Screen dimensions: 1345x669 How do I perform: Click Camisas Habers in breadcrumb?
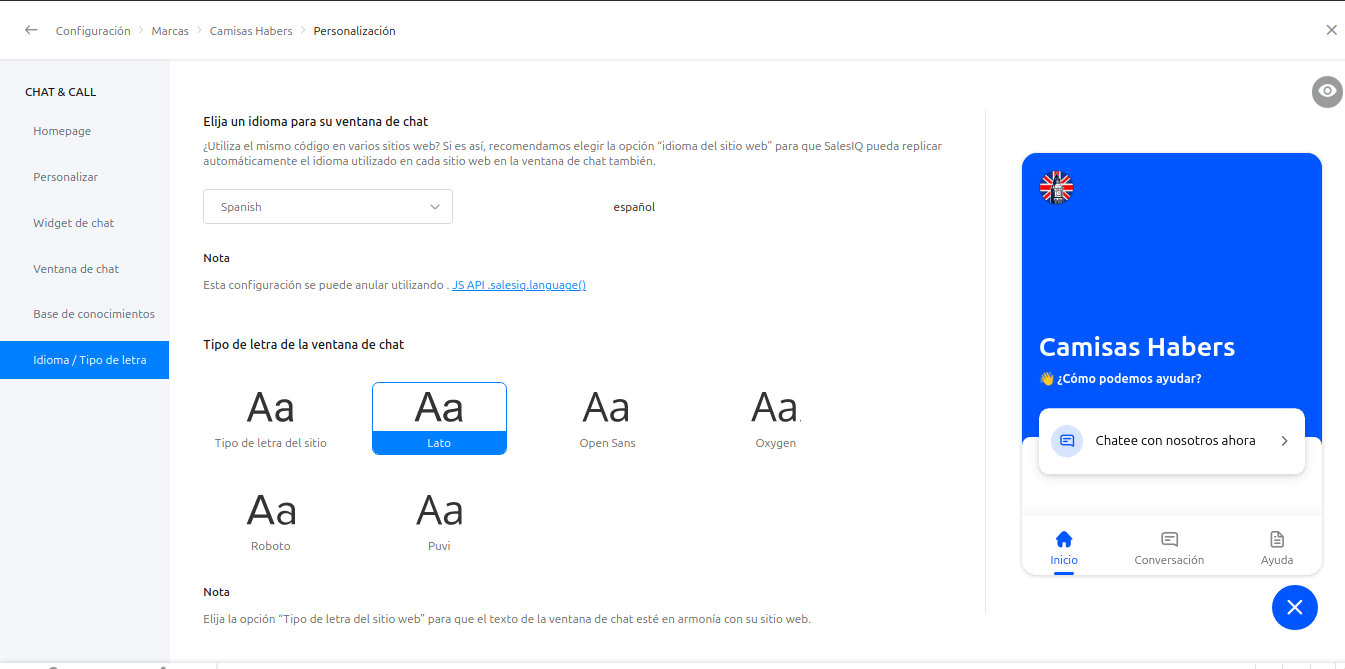tap(251, 31)
